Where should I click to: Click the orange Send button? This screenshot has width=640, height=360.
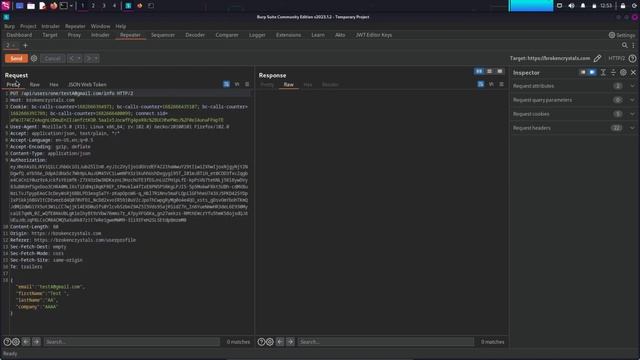(16, 58)
